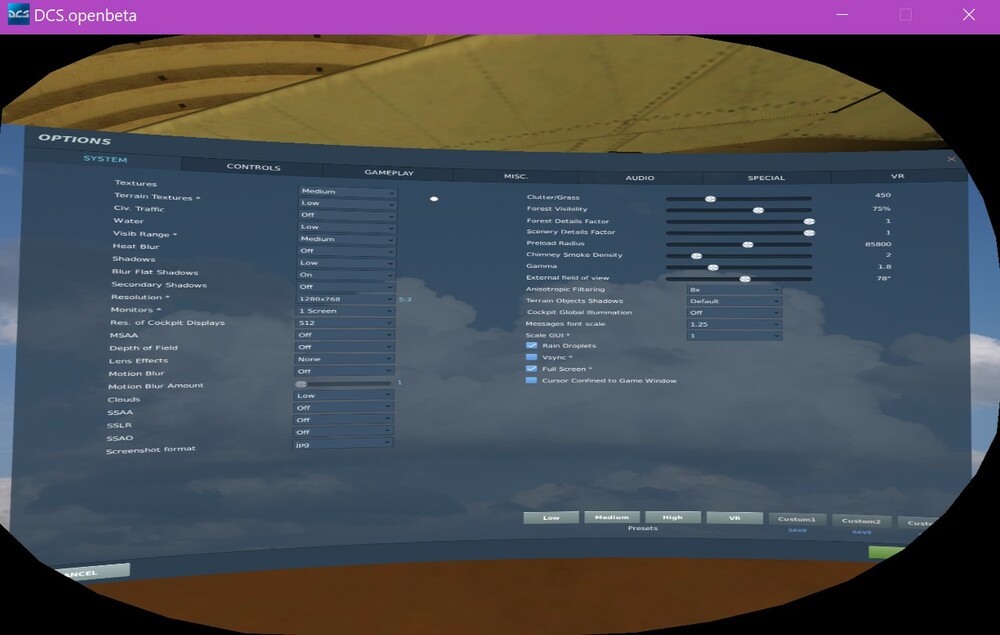Expand the SSAO dropdown
The height and width of the screenshot is (635, 1000).
(x=342, y=432)
